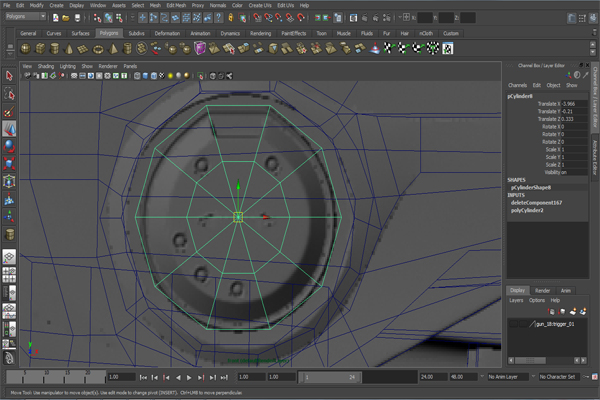Click the playback end time field 24.00
This screenshot has height=400, width=600.
(x=434, y=377)
